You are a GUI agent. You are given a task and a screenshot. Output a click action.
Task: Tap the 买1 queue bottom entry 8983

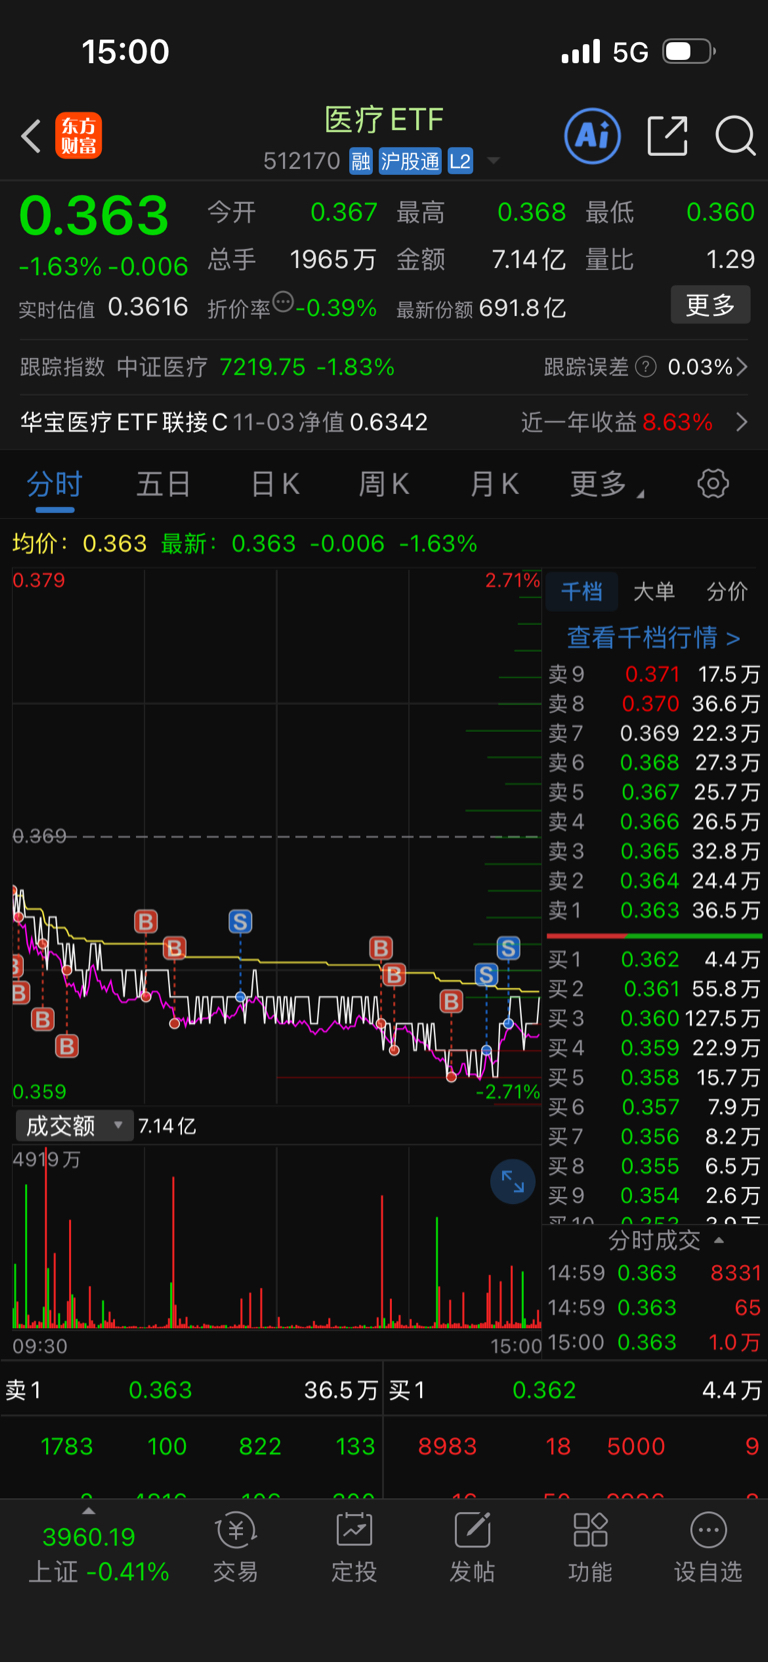click(x=447, y=1447)
